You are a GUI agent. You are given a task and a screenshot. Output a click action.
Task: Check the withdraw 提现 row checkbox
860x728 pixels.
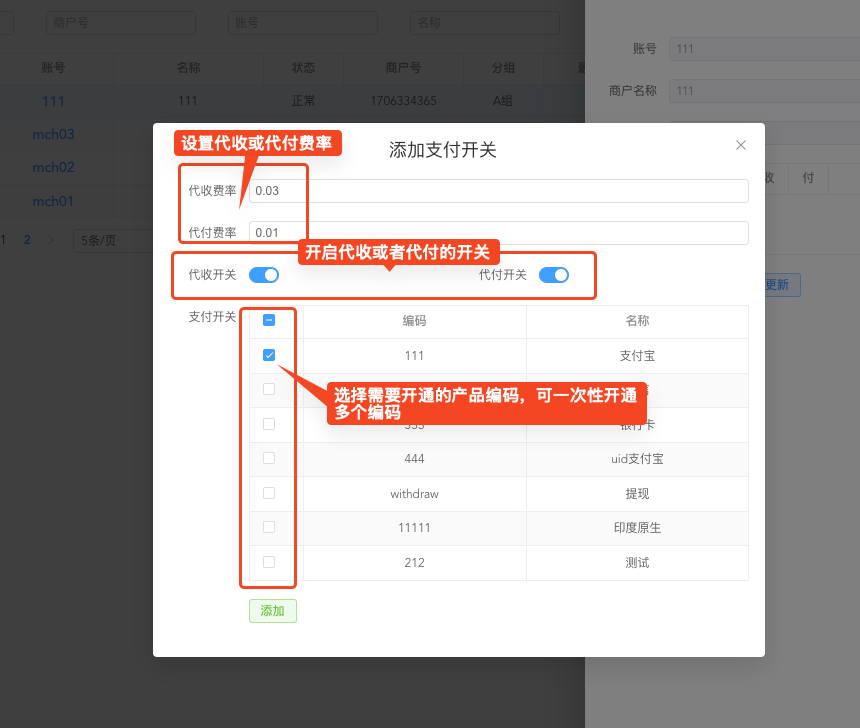click(x=268, y=492)
